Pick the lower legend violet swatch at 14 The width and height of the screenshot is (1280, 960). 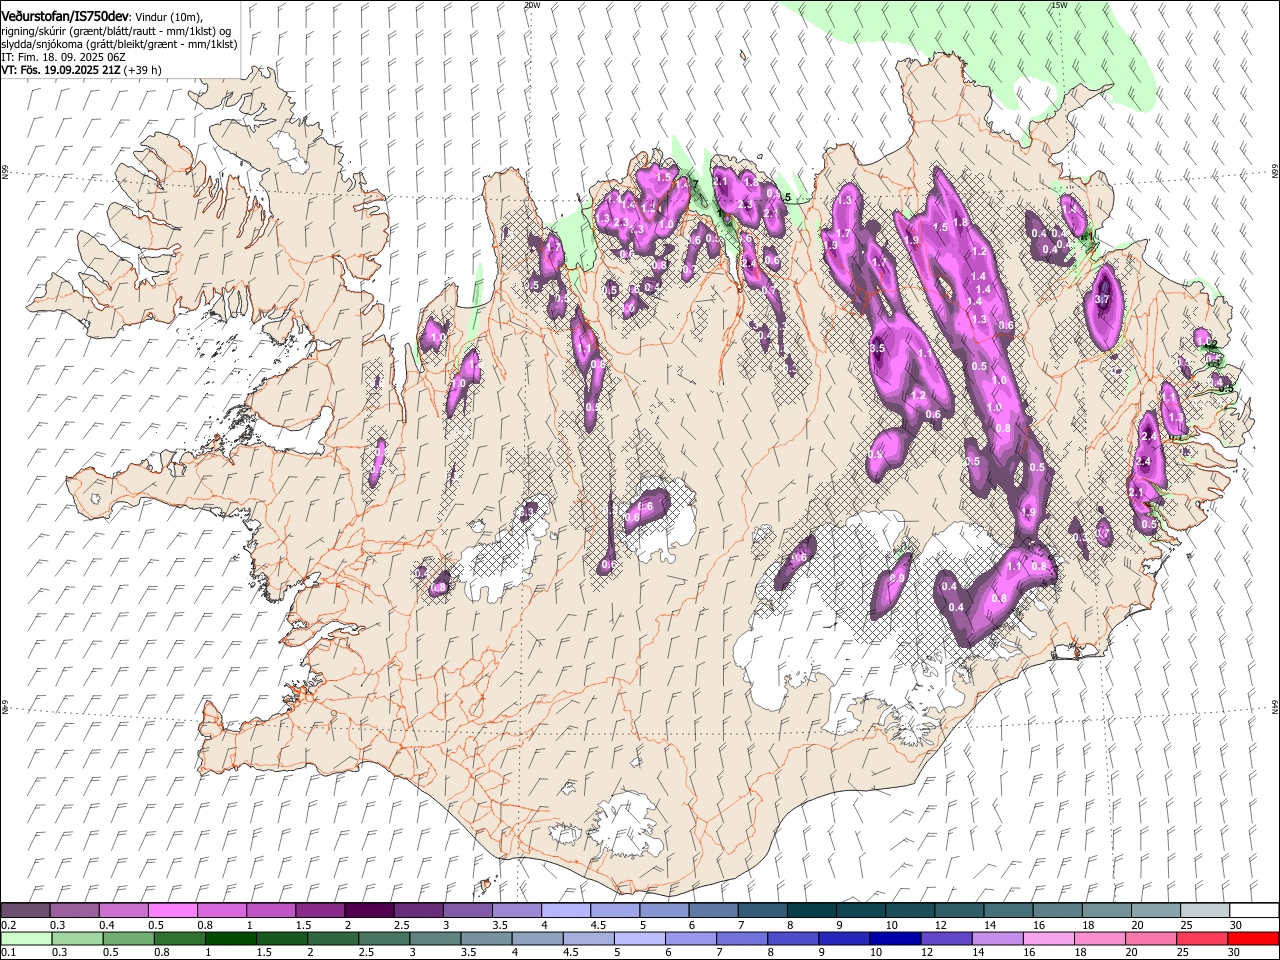tap(996, 938)
